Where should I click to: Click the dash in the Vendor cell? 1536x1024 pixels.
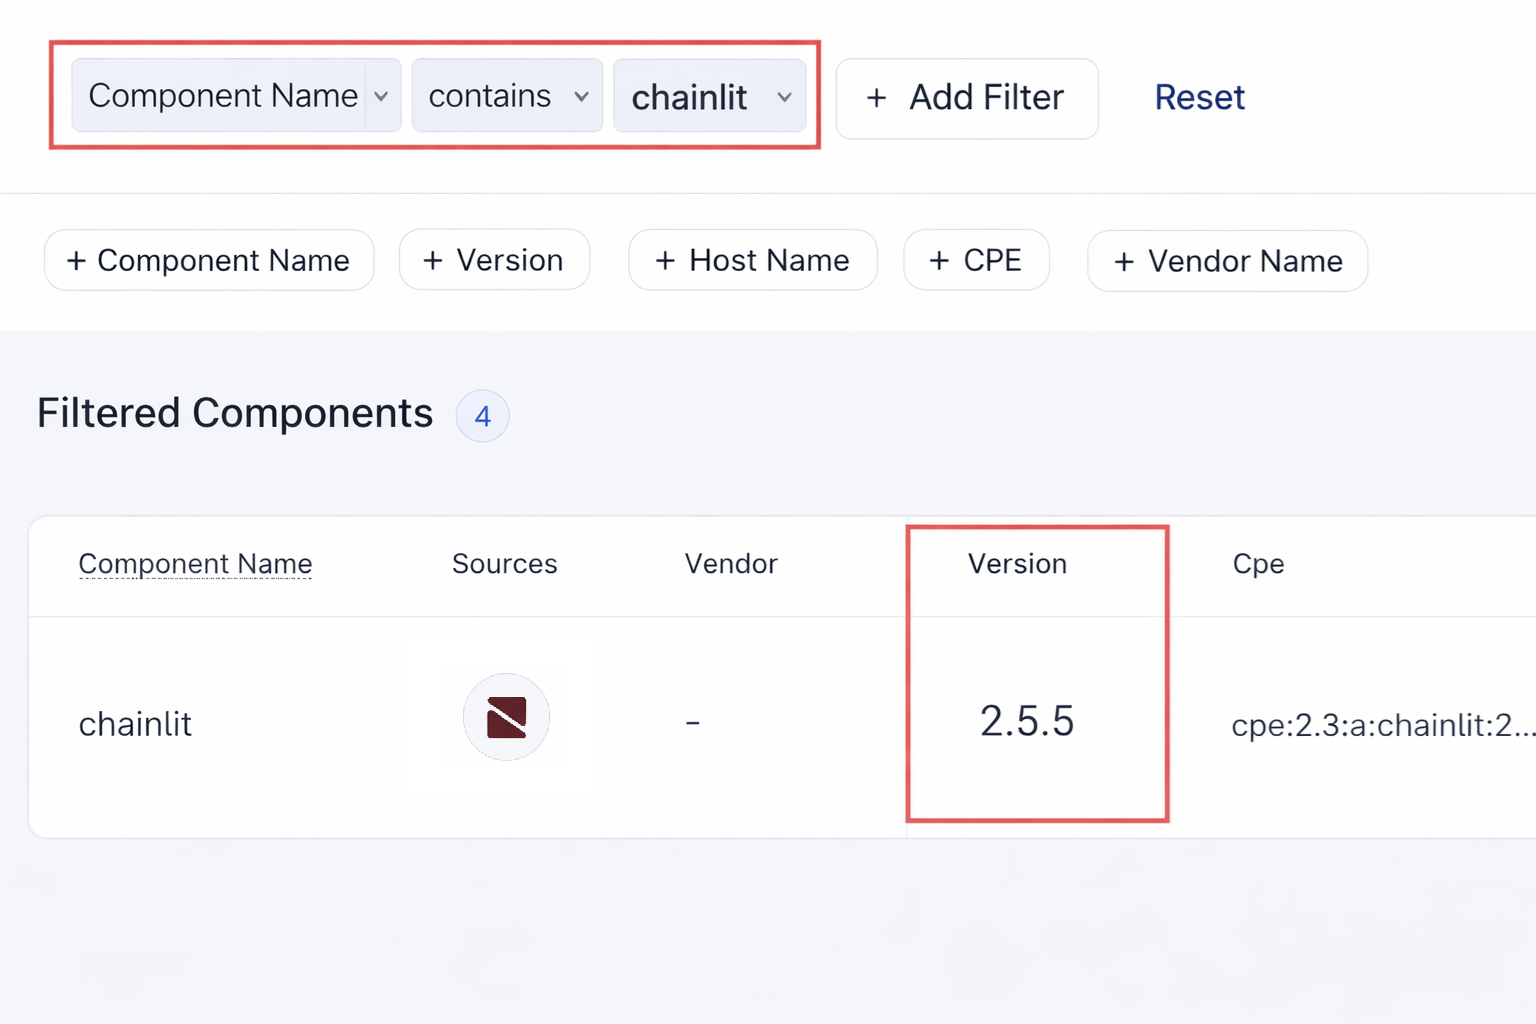tap(693, 722)
